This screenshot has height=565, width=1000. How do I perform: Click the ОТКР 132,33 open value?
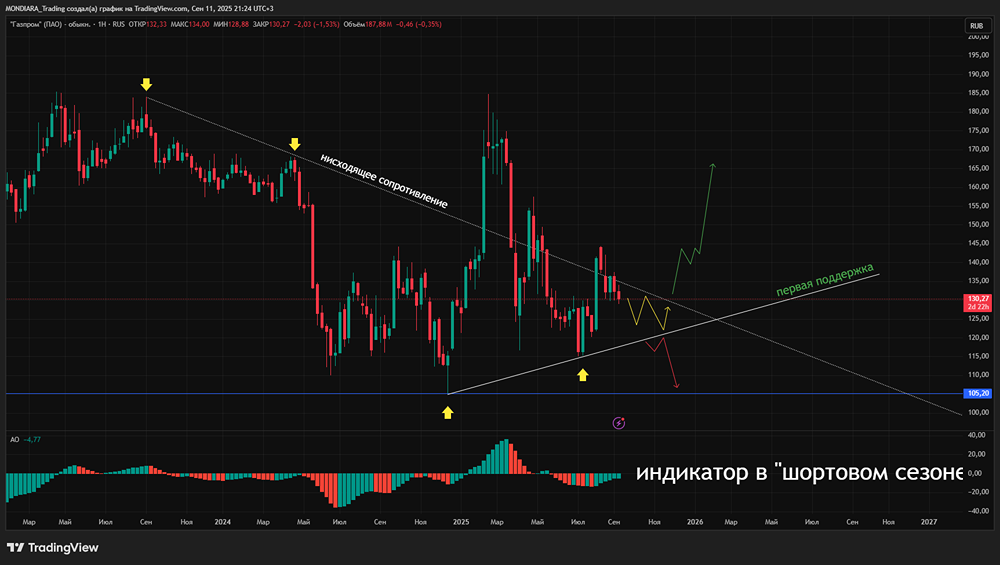147,24
